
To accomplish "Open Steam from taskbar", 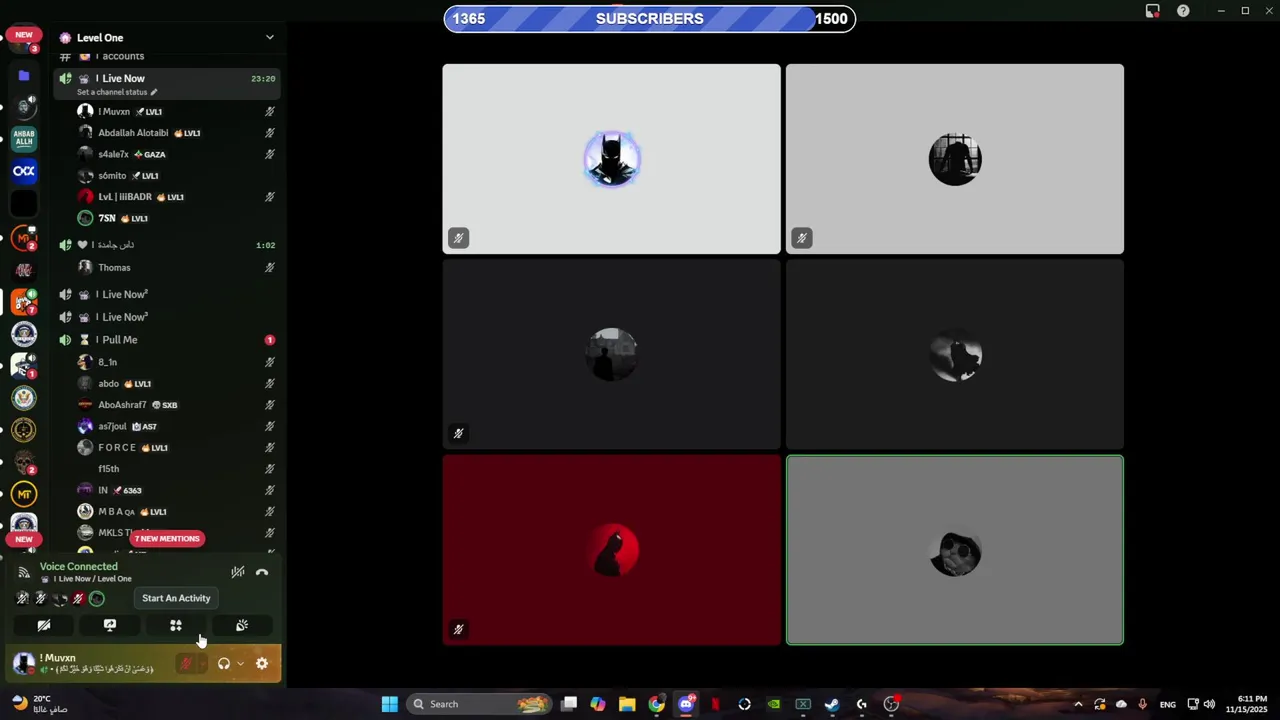I will tap(832, 704).
